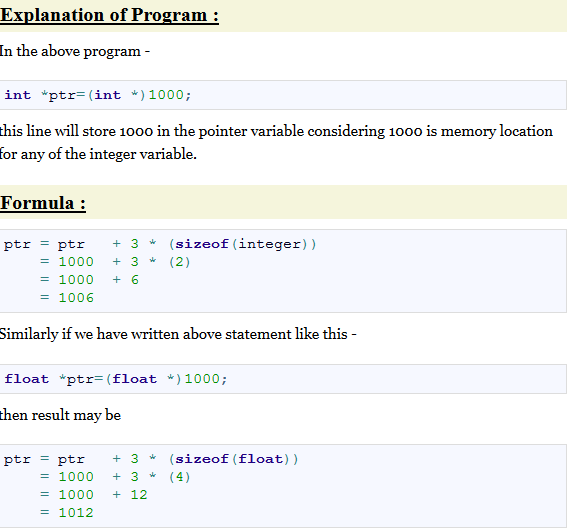582x532 pixels.
Task: Click 'for any of the integer variable' text
Action: (98, 154)
